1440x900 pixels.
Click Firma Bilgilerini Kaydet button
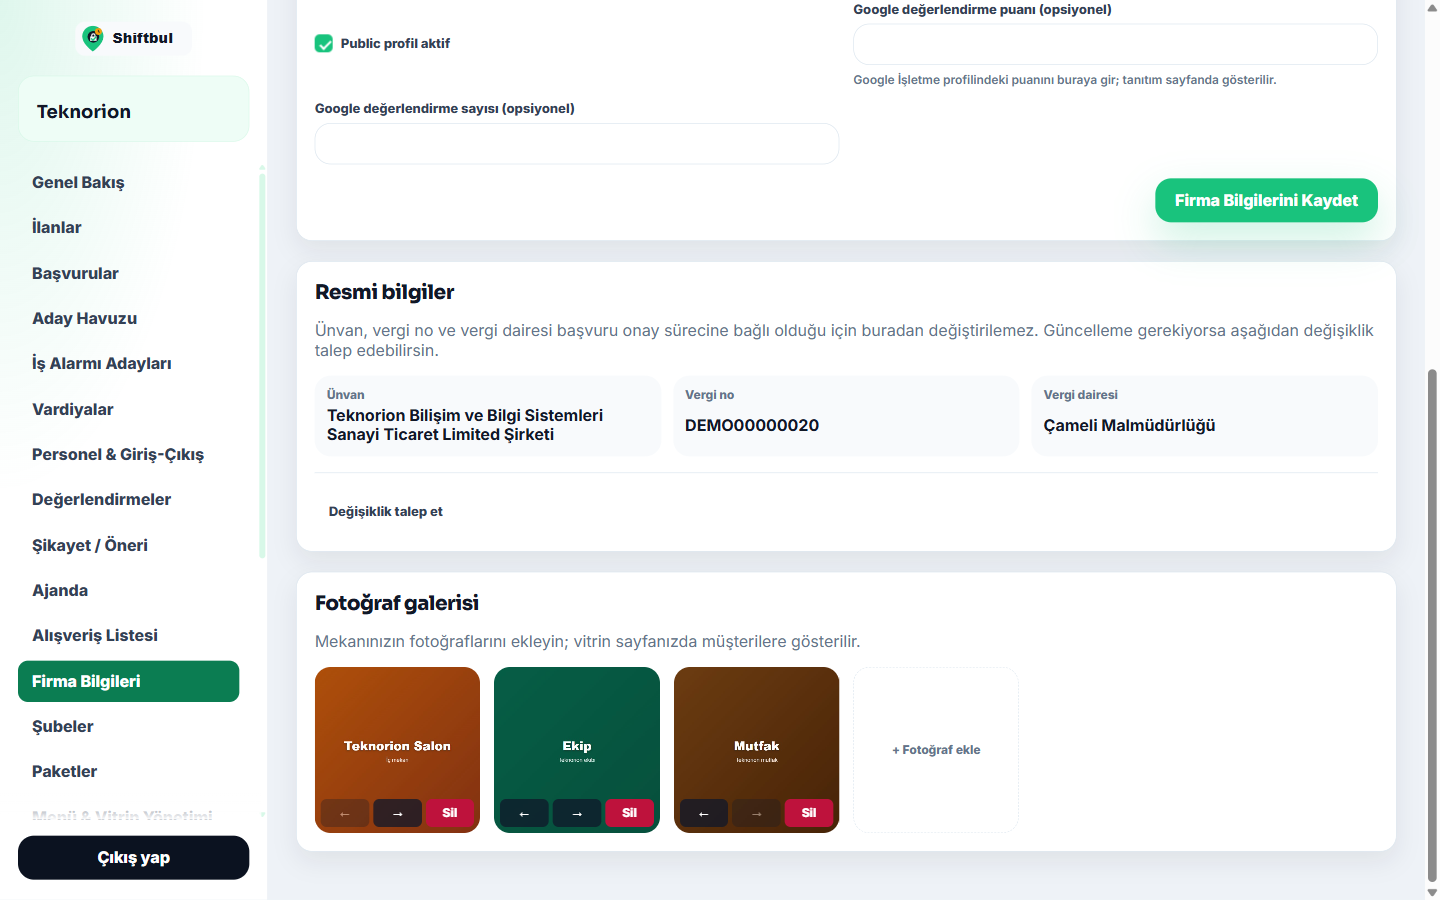click(x=1266, y=200)
